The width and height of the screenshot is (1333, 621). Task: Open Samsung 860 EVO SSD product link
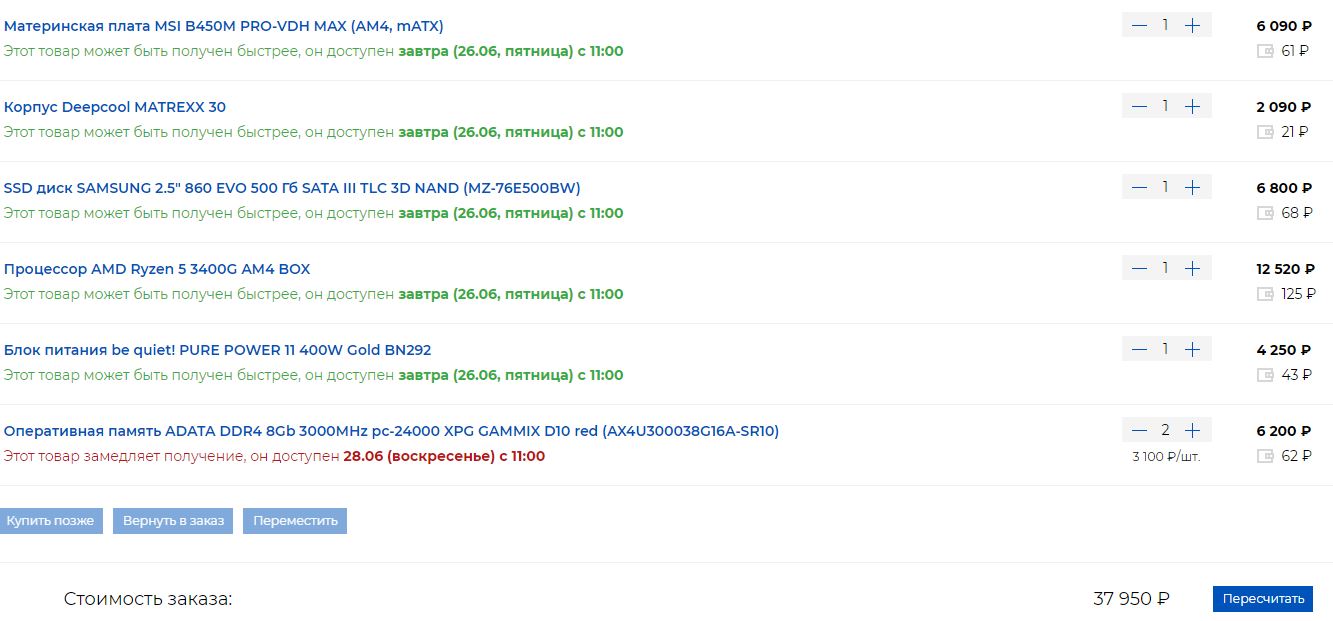click(x=292, y=188)
